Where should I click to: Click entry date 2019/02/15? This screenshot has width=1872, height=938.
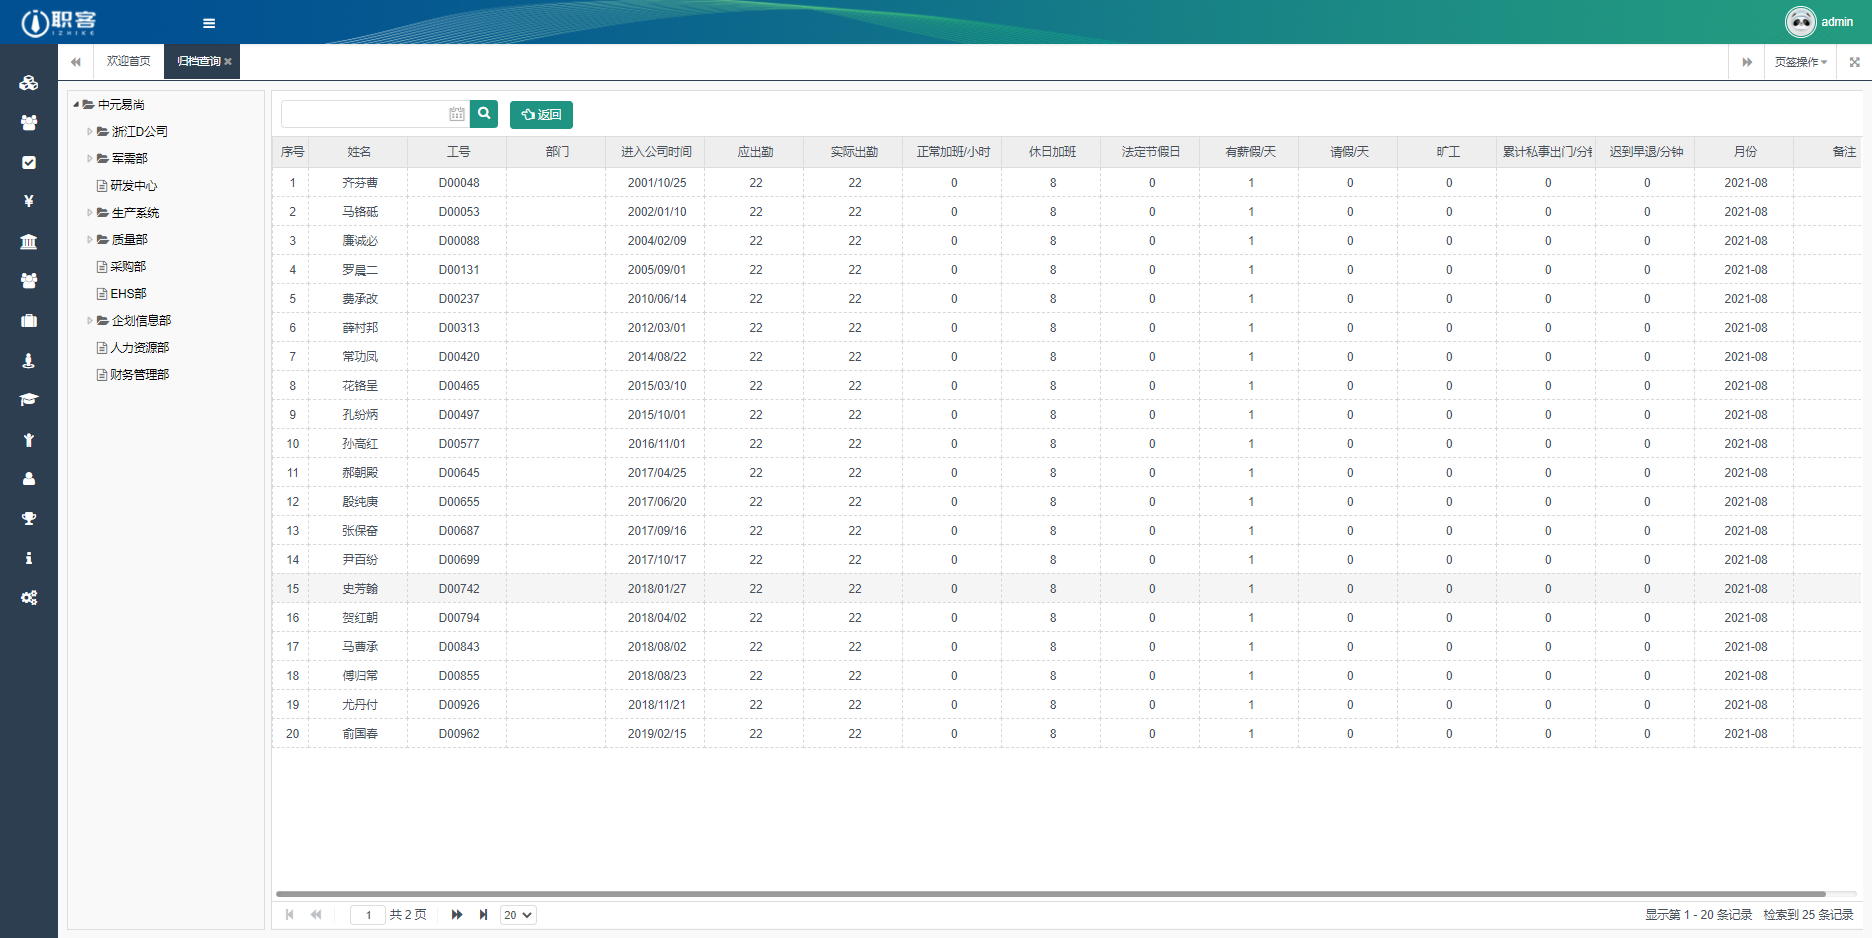click(x=657, y=734)
